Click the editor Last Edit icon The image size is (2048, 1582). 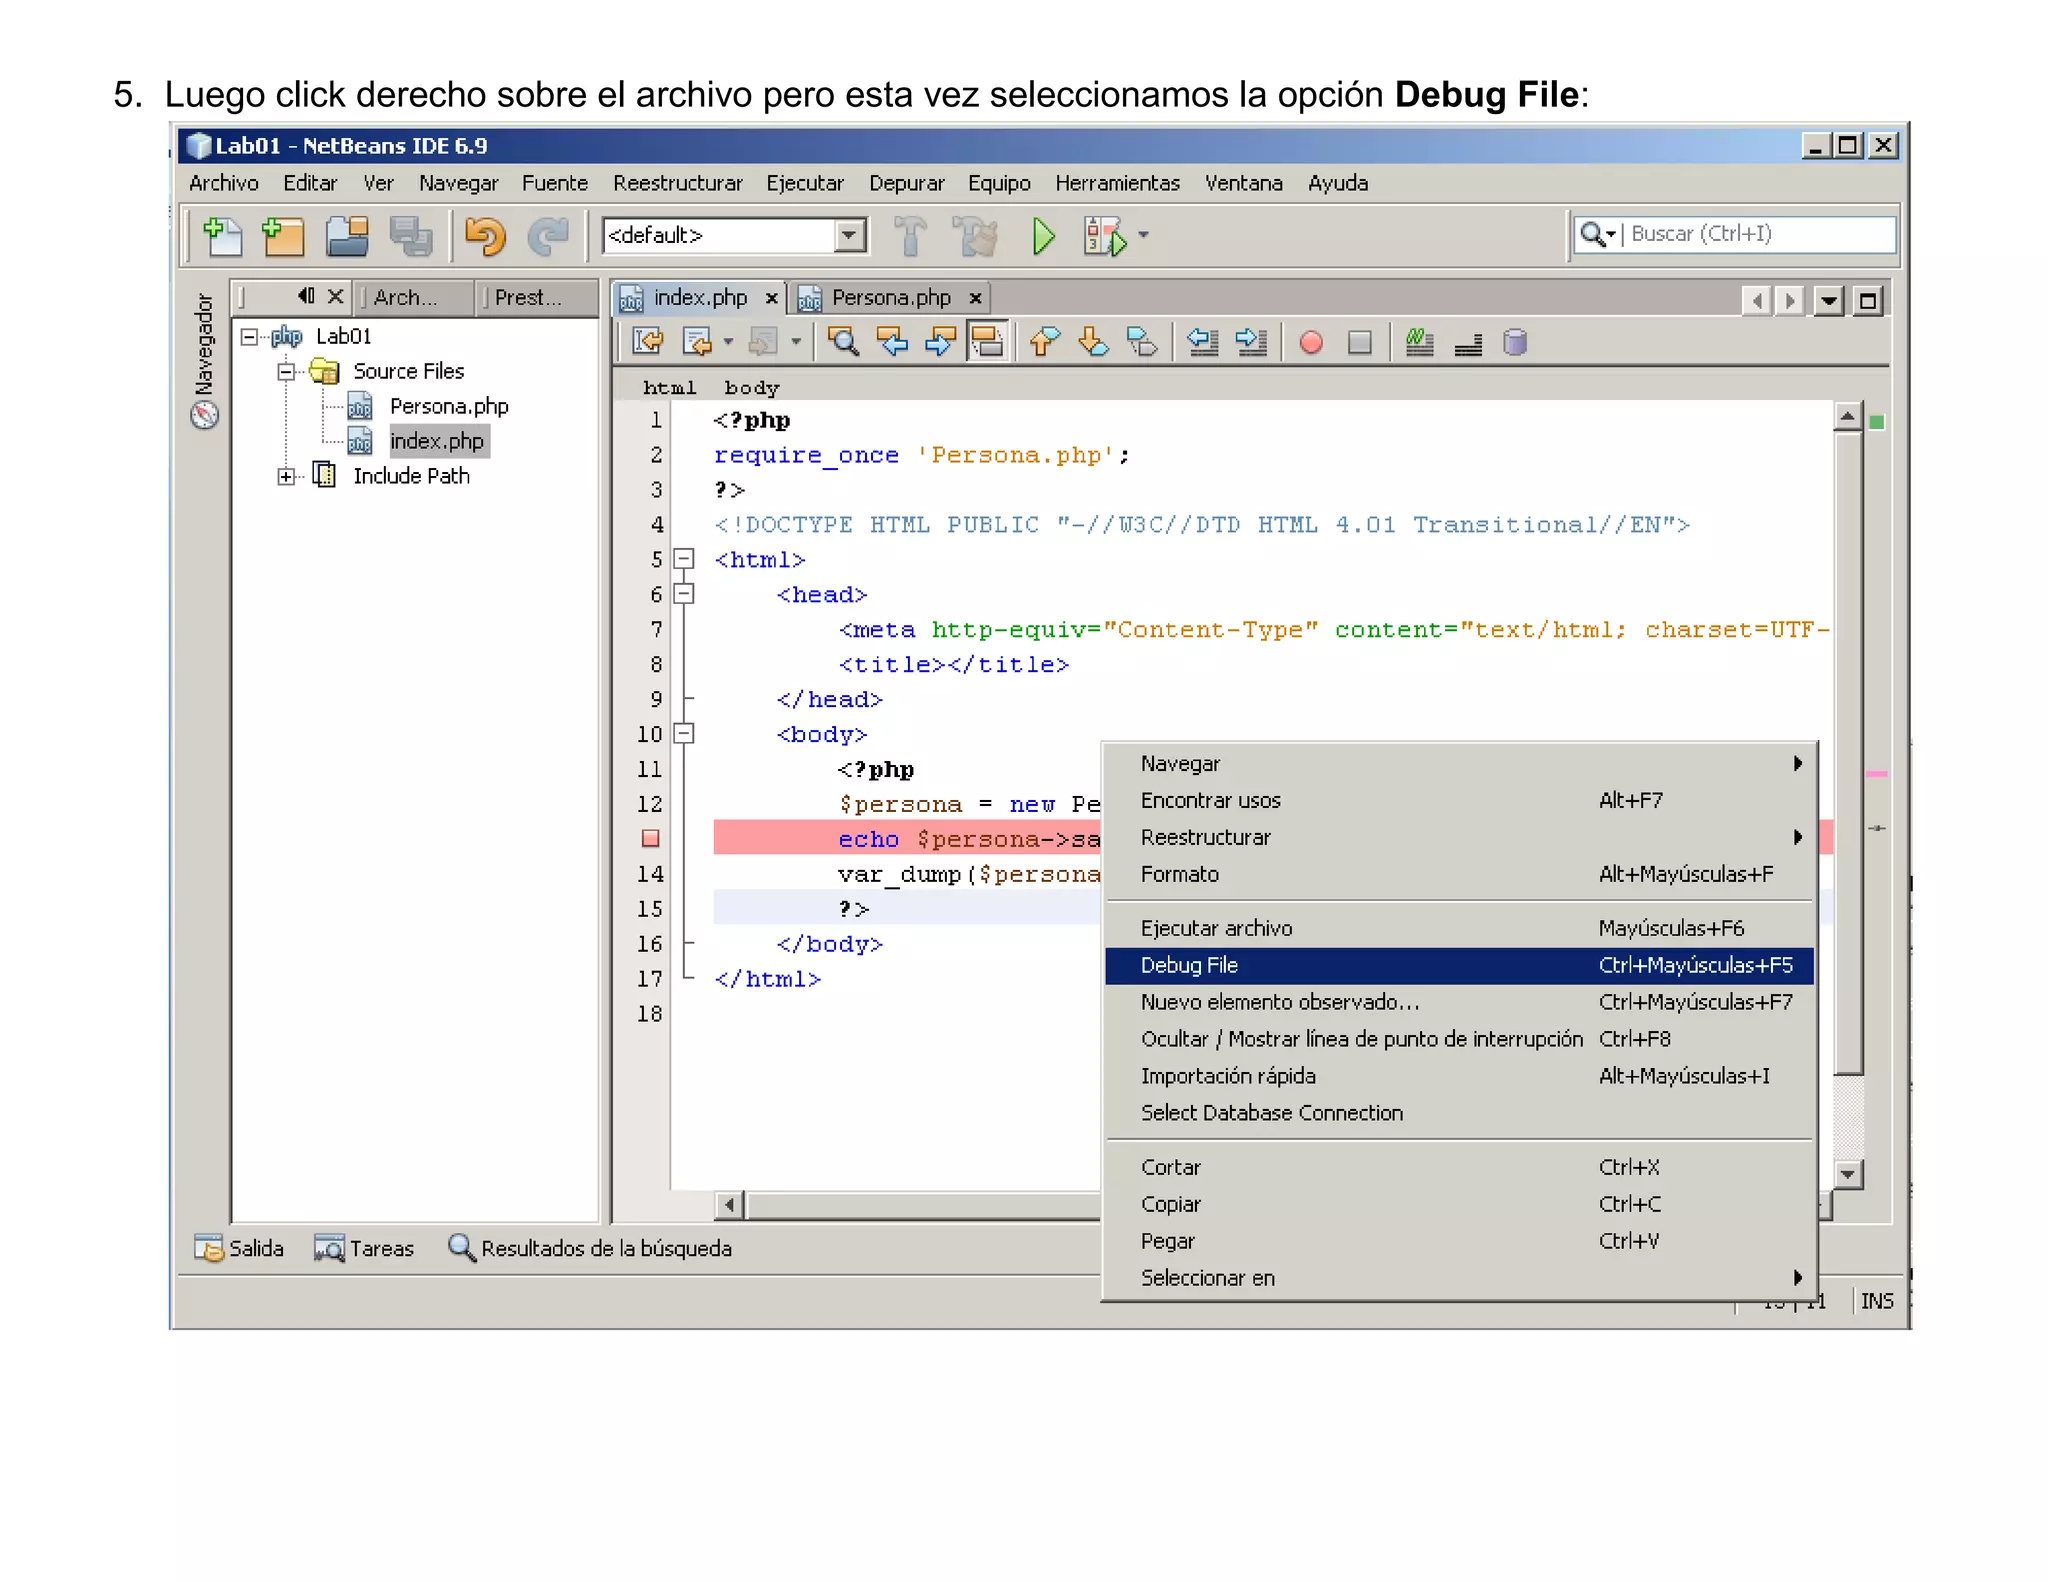(648, 342)
